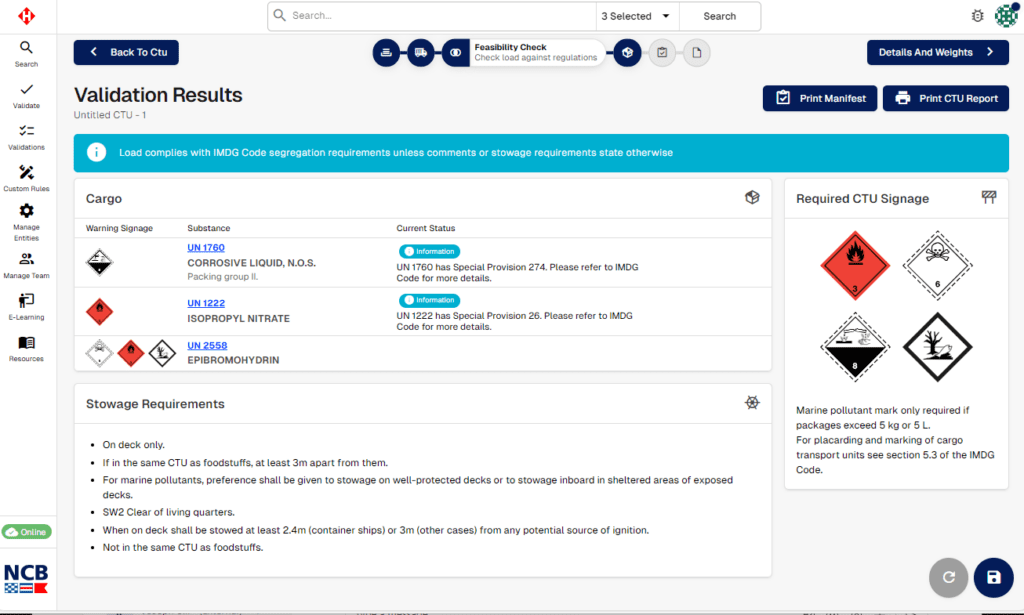Click the truck step icon in progress bar

(x=422, y=53)
